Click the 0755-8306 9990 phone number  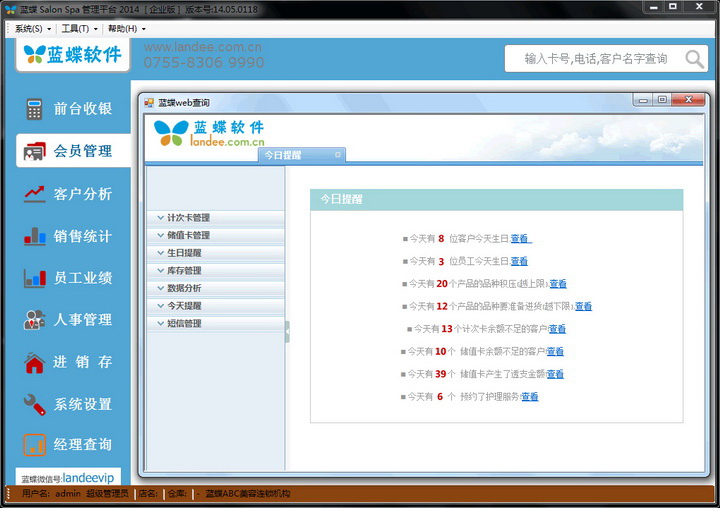(204, 62)
